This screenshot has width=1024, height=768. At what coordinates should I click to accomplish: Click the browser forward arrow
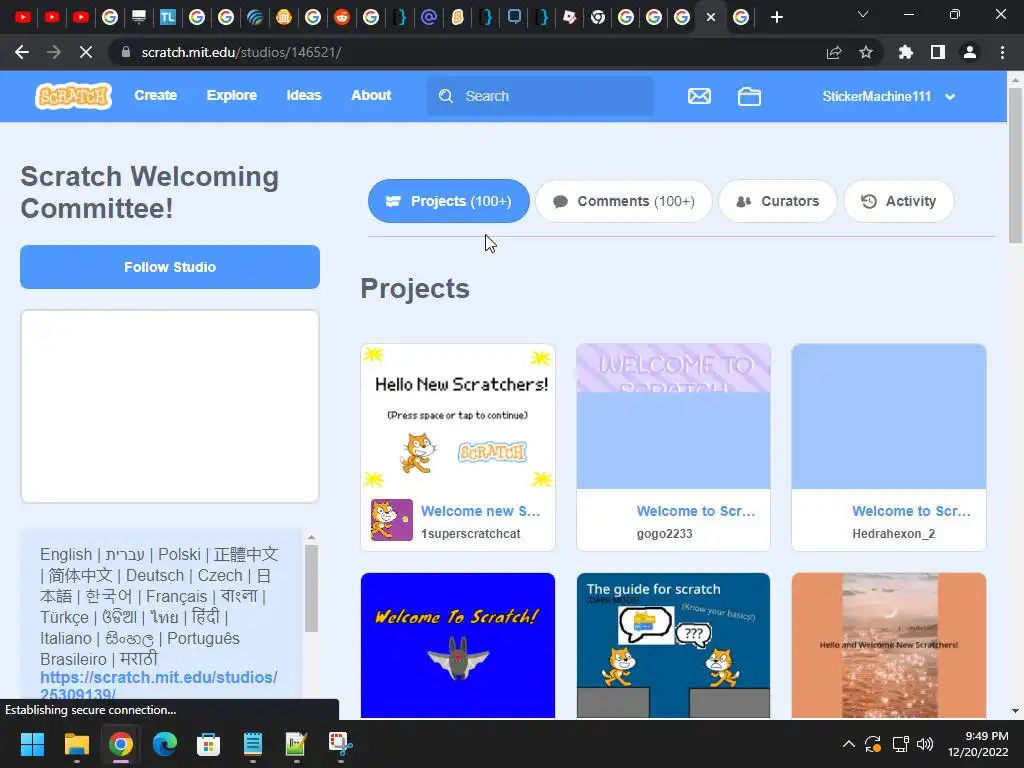(x=54, y=52)
